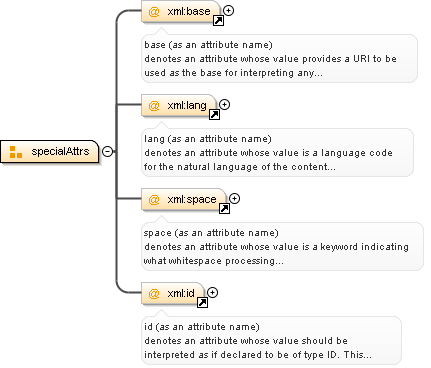
Task: Follow the xml:id reference arrow icon
Action: (202, 303)
